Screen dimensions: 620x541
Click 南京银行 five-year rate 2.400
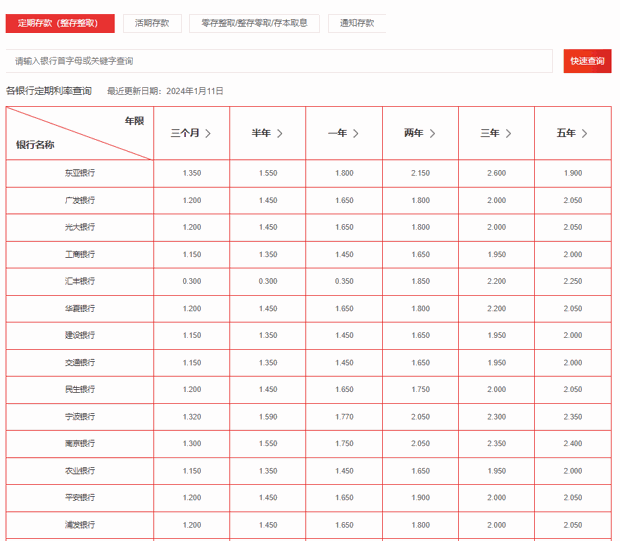[573, 444]
